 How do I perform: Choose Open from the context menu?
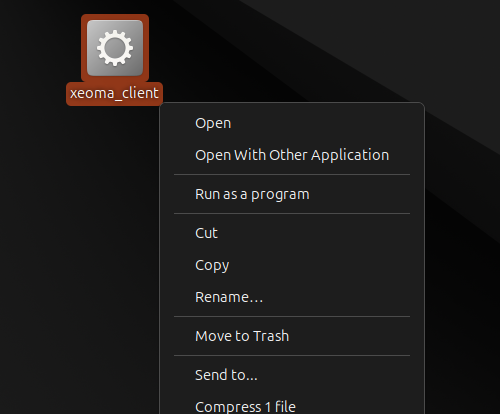click(292, 123)
